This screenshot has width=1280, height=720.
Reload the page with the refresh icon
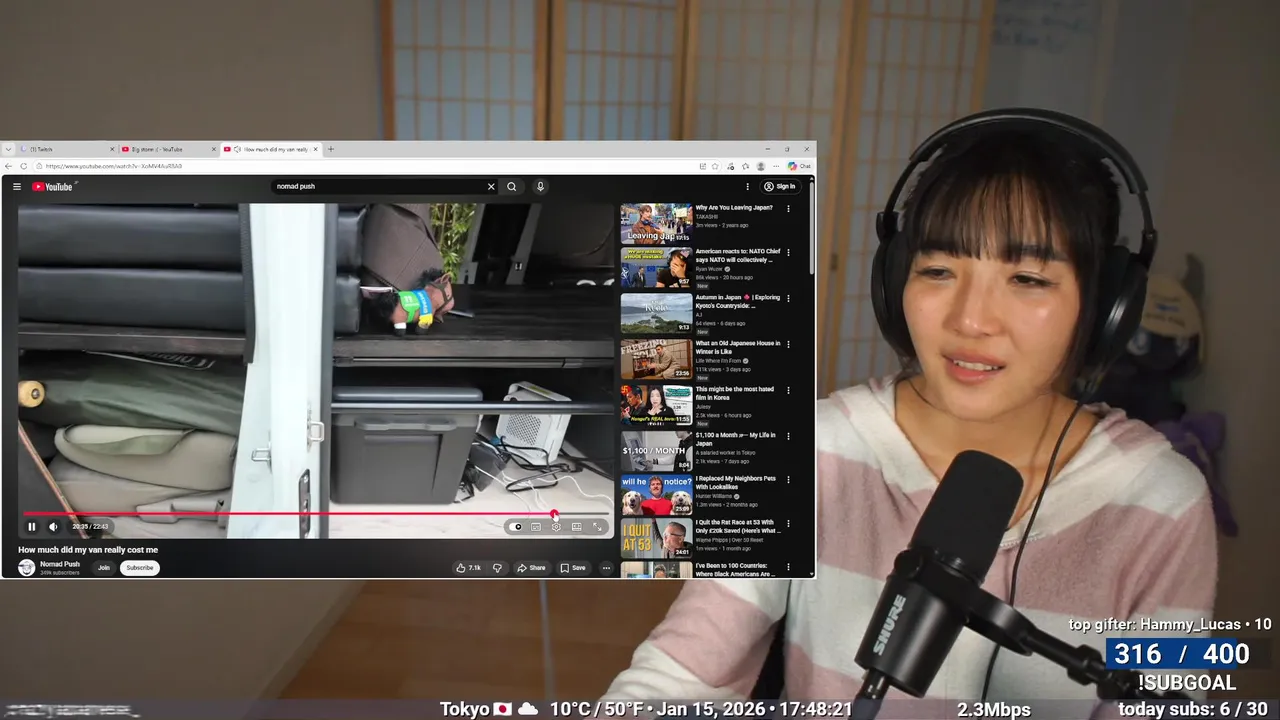24,166
